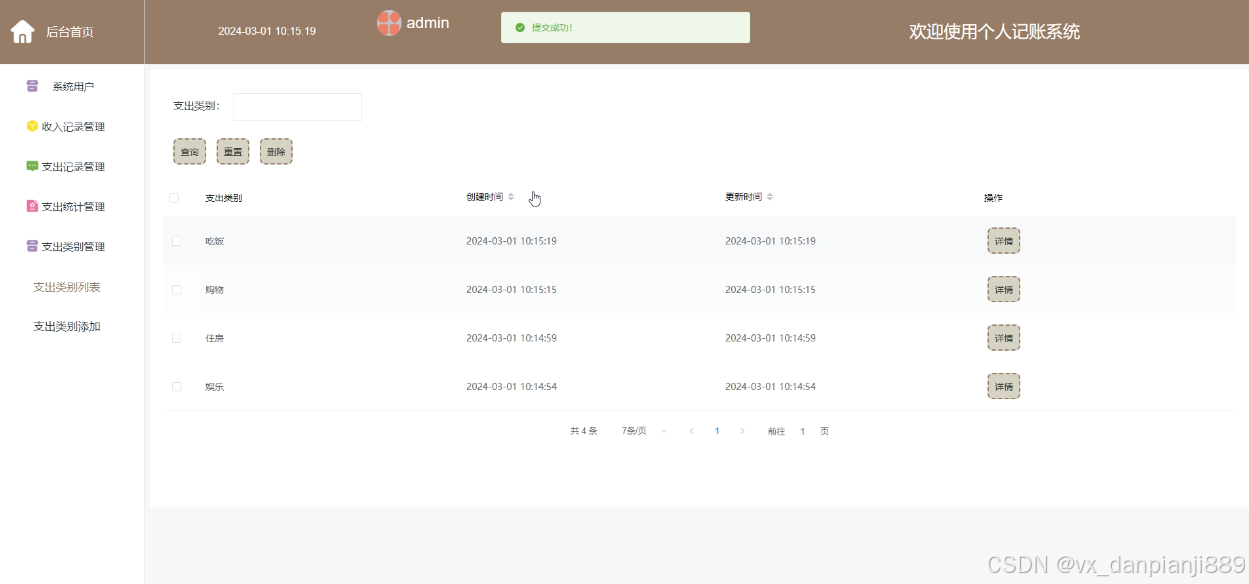The width and height of the screenshot is (1249, 584).
Task: Check the 住房 row checkbox
Action: click(x=177, y=338)
